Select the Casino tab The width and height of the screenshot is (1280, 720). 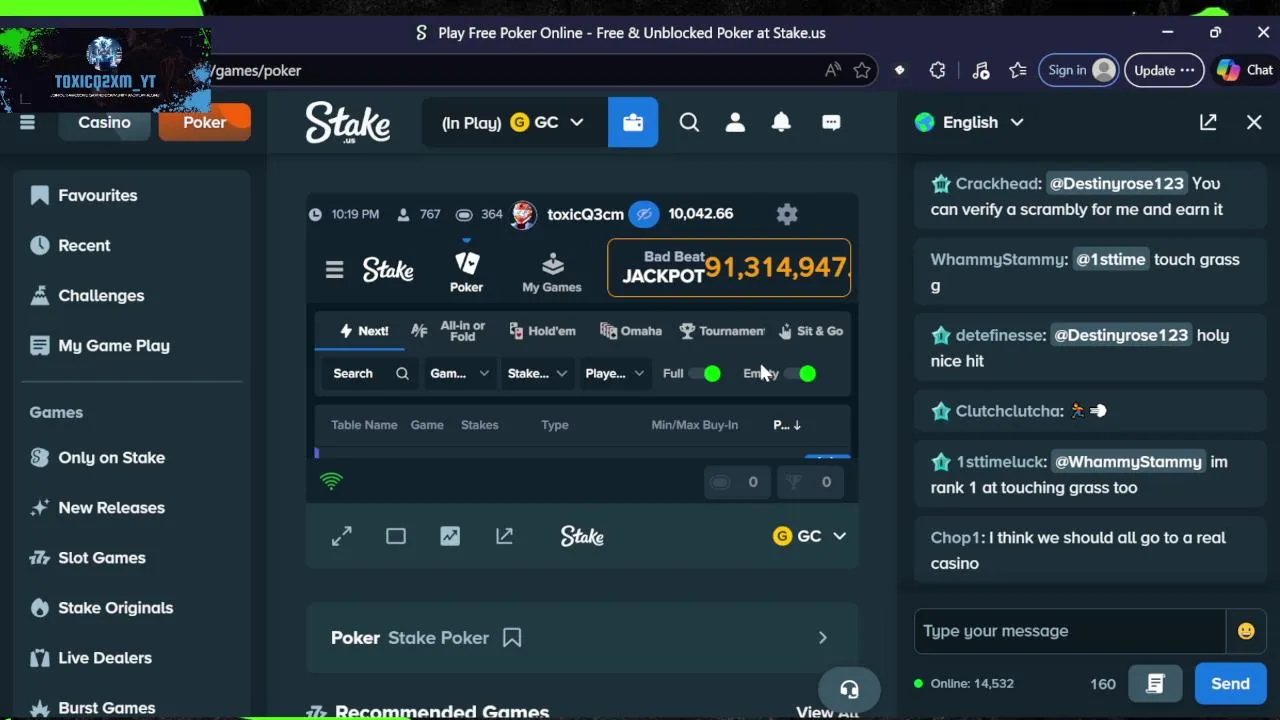click(x=104, y=122)
